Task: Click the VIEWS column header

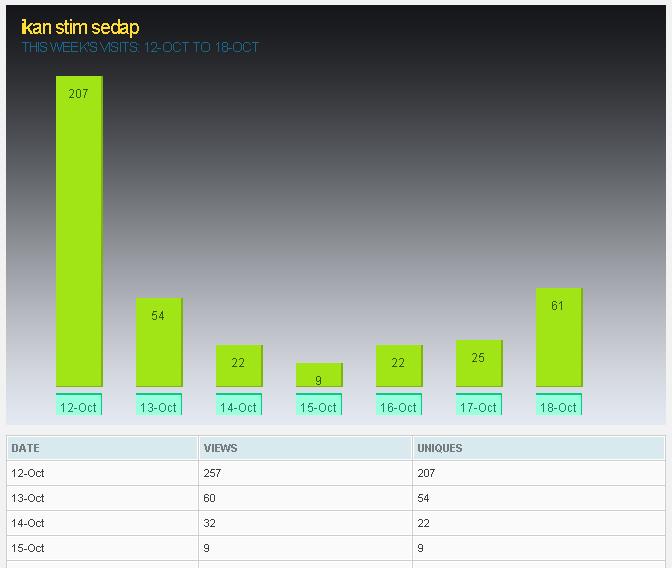Action: pos(306,448)
